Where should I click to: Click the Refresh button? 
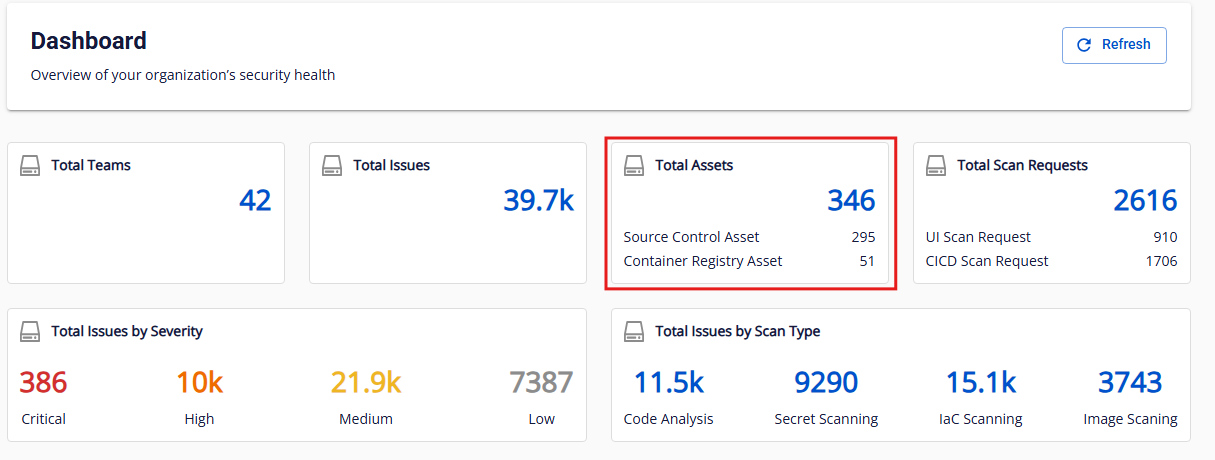click(1114, 45)
